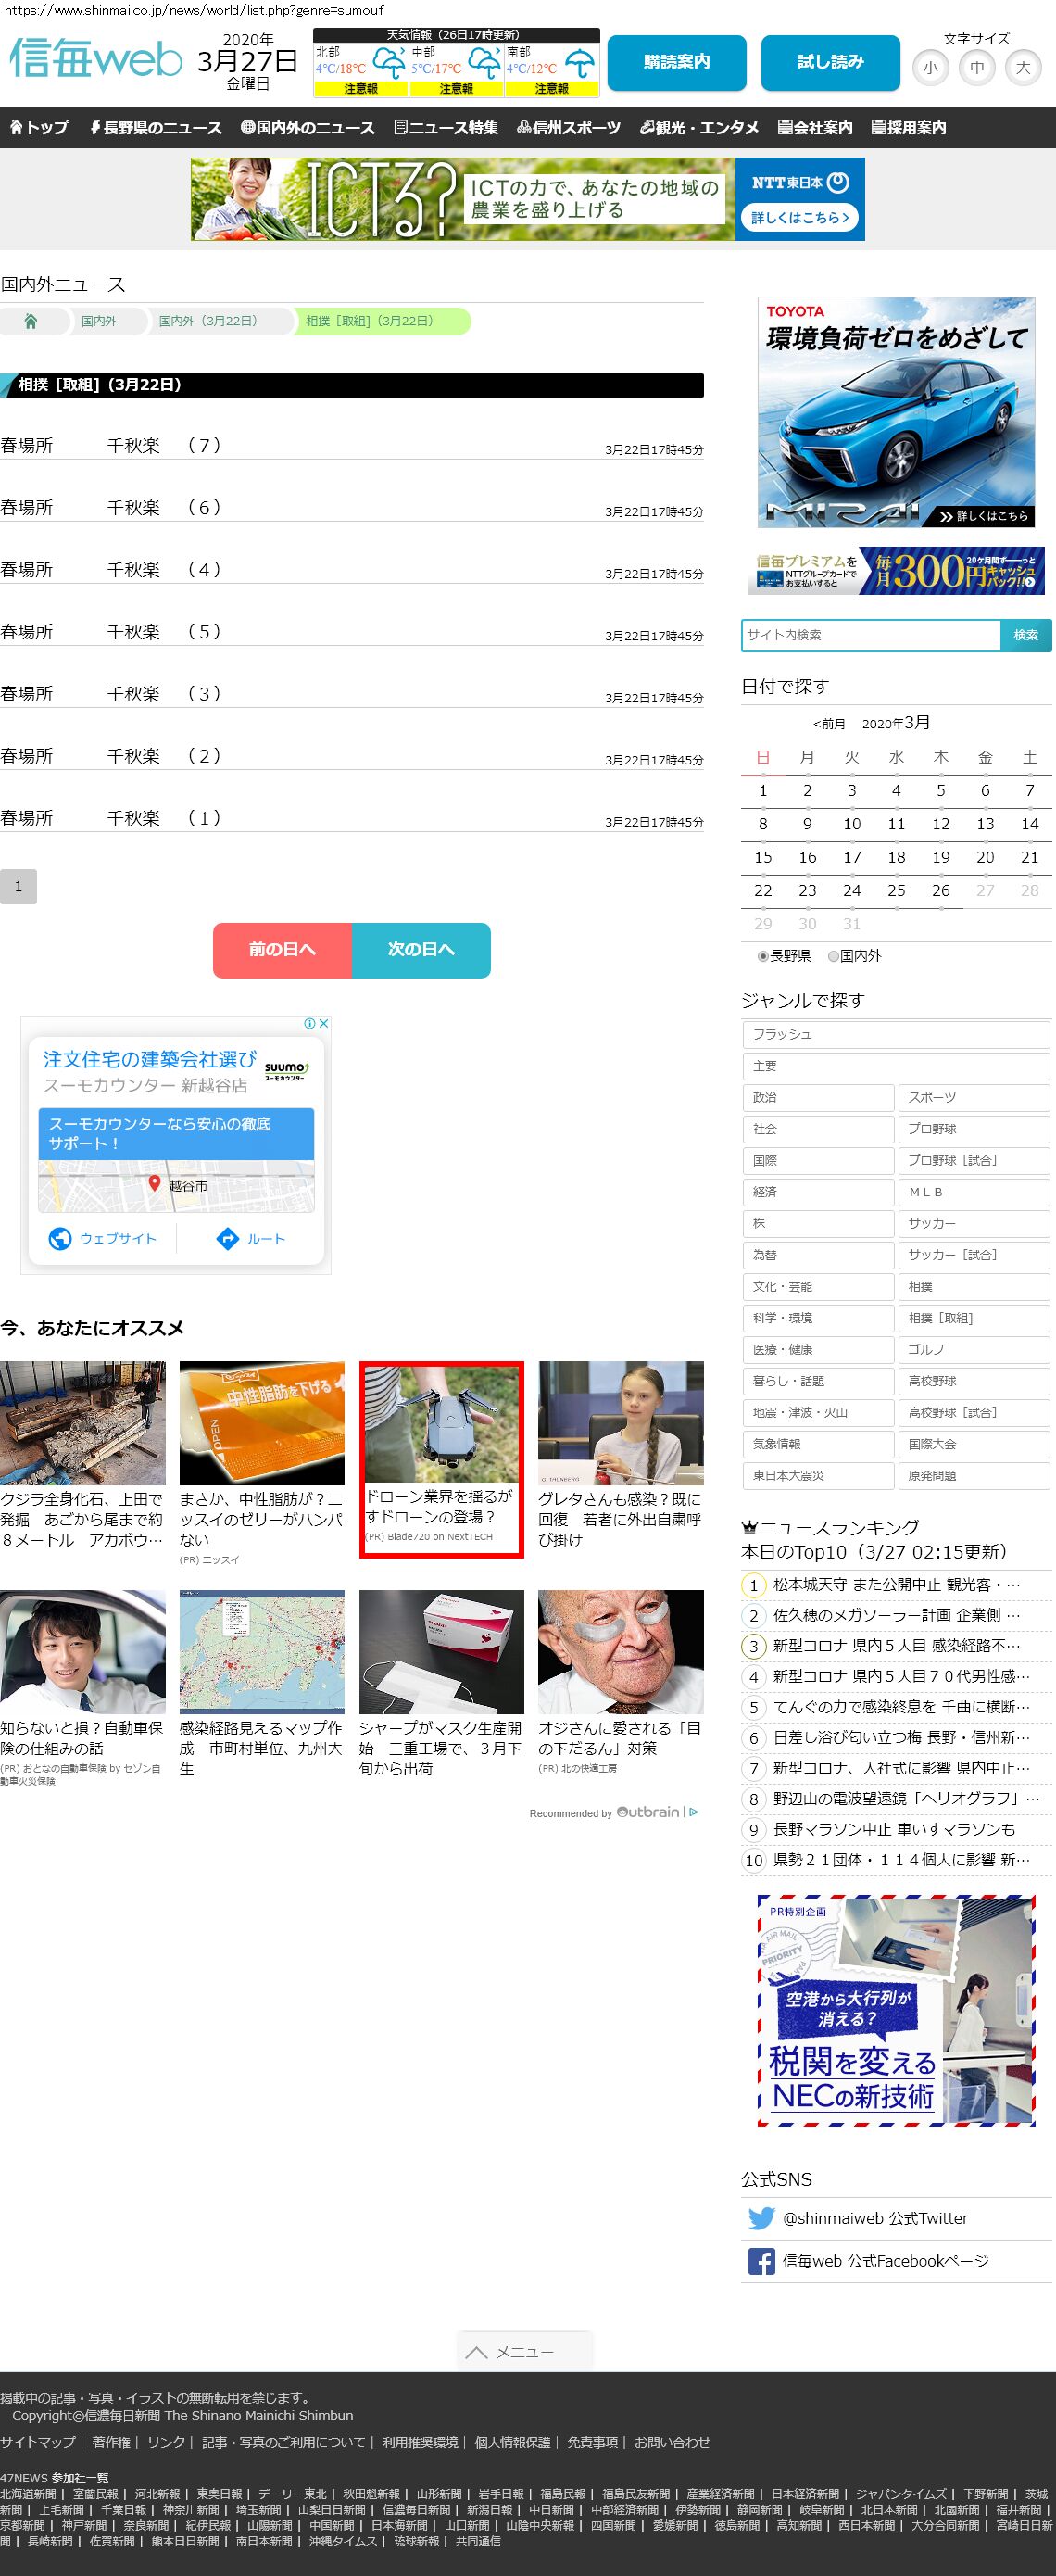Click the 前の日へ button

[x=282, y=949]
